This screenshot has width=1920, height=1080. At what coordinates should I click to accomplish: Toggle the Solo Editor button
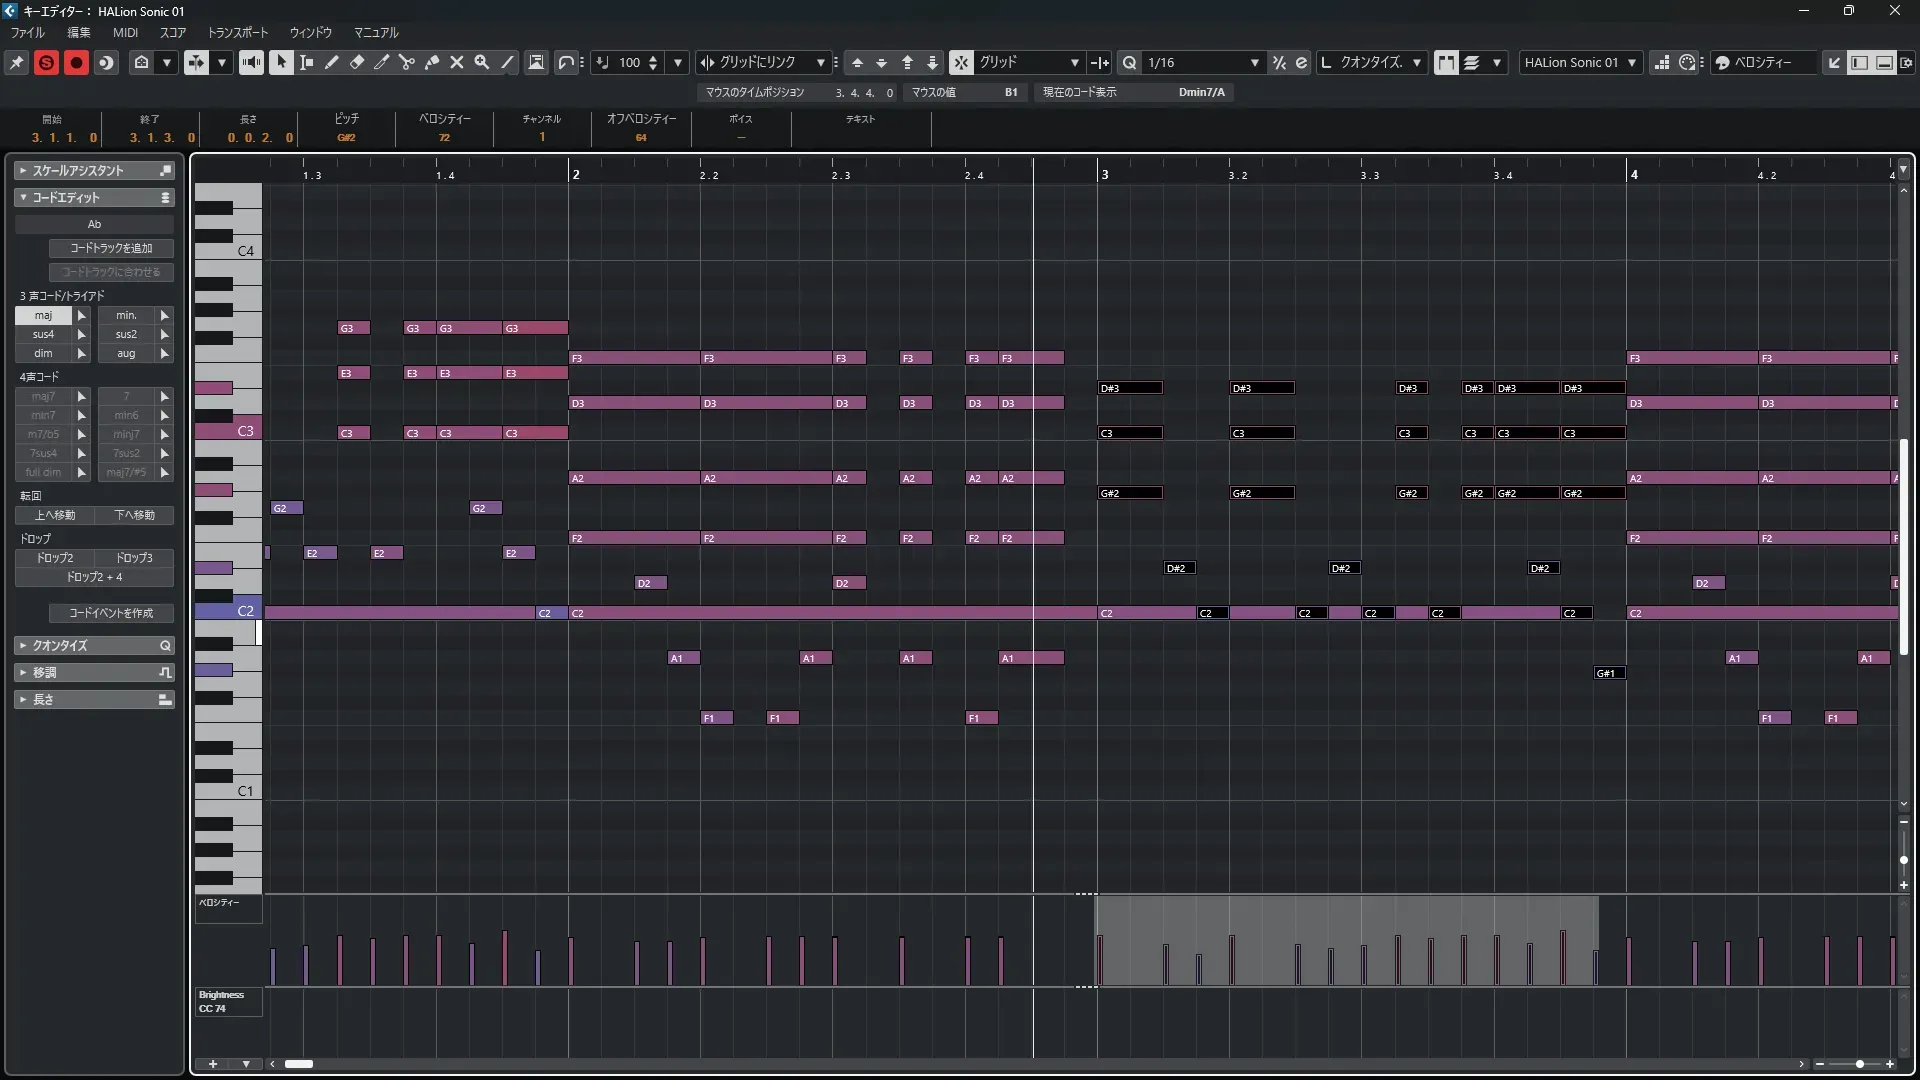pyautogui.click(x=46, y=62)
